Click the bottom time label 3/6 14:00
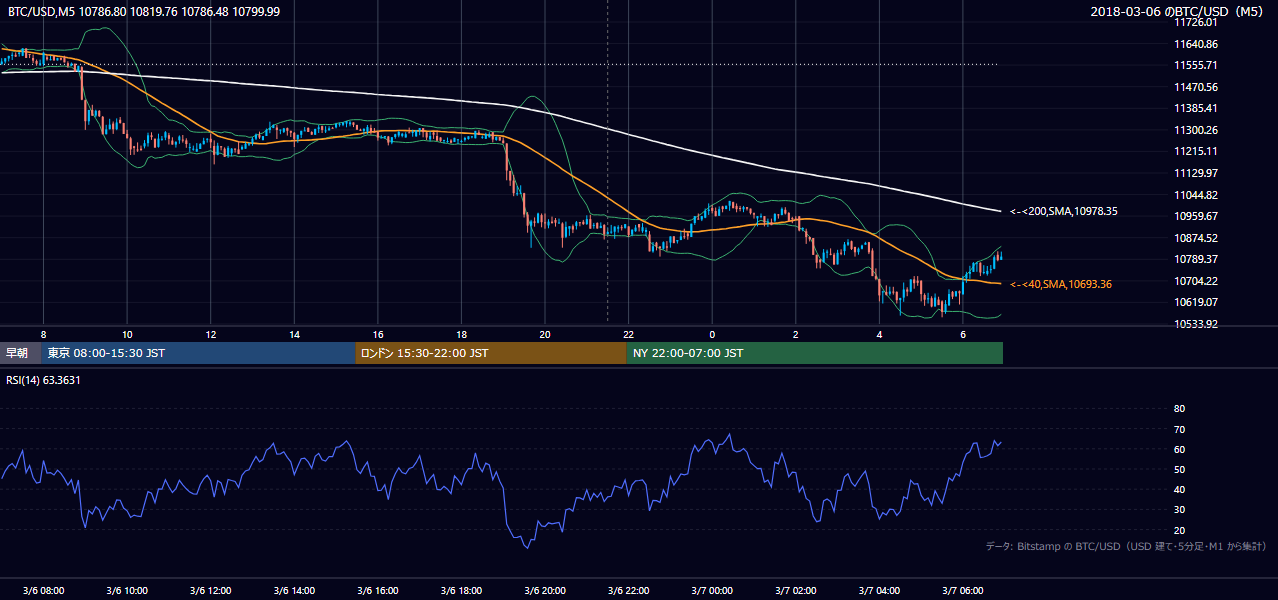The width and height of the screenshot is (1278, 600). coord(294,591)
